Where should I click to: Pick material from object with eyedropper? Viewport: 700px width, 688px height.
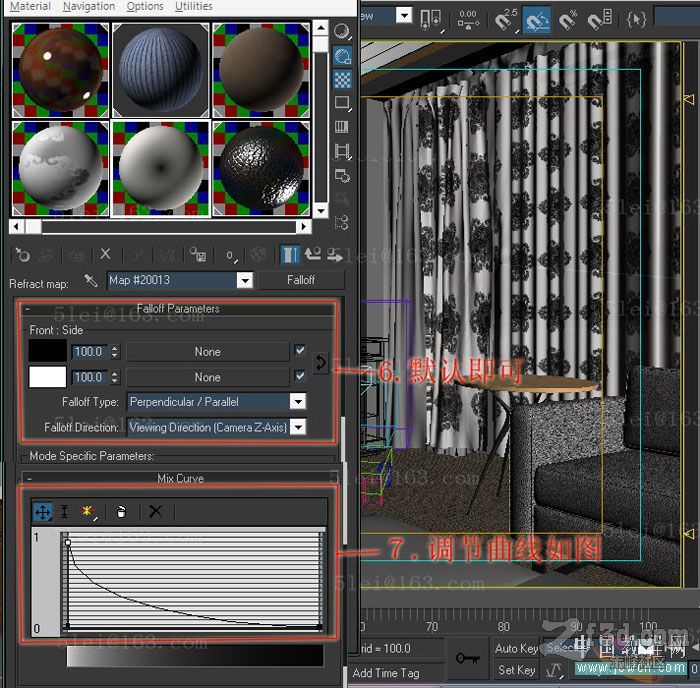pyautogui.click(x=91, y=280)
